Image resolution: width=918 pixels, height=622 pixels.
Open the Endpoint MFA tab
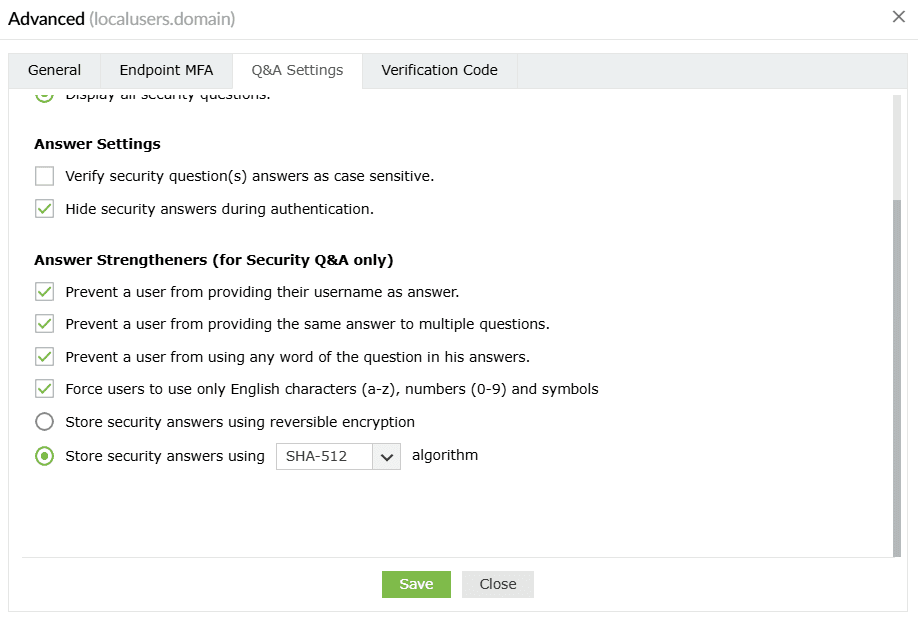166,70
